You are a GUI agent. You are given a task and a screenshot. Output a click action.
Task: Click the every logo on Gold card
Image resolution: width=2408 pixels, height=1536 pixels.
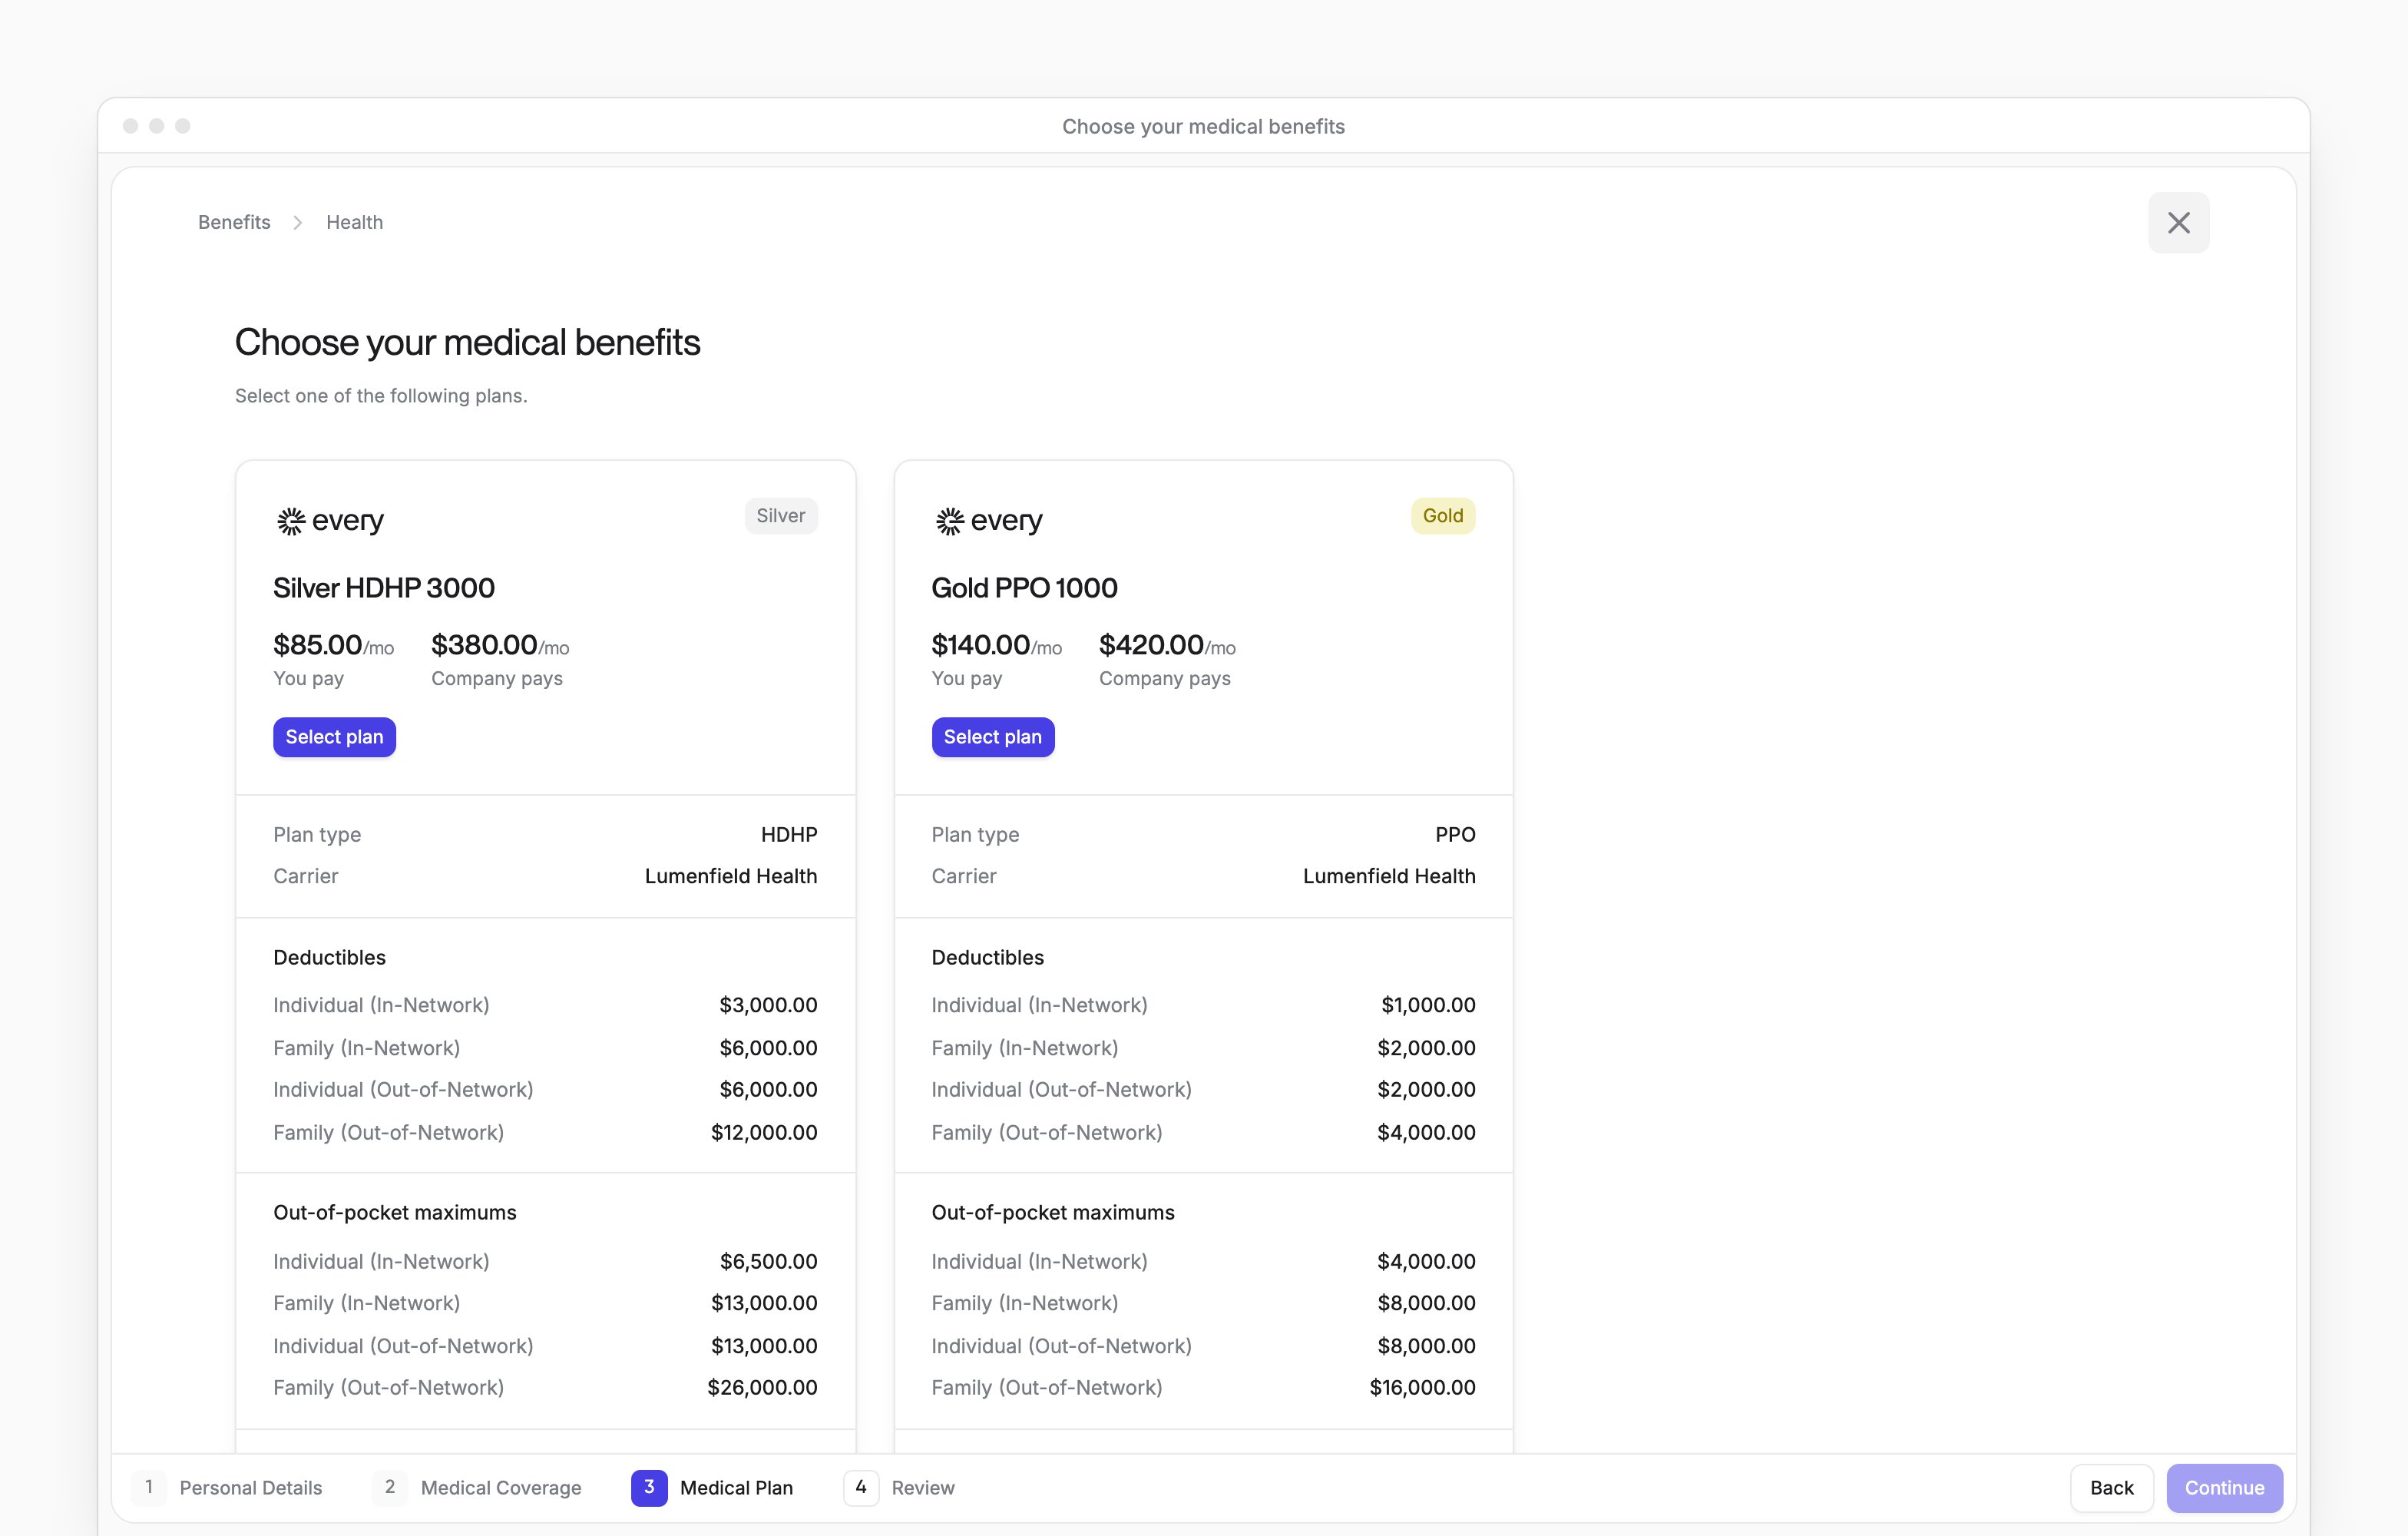(x=988, y=520)
